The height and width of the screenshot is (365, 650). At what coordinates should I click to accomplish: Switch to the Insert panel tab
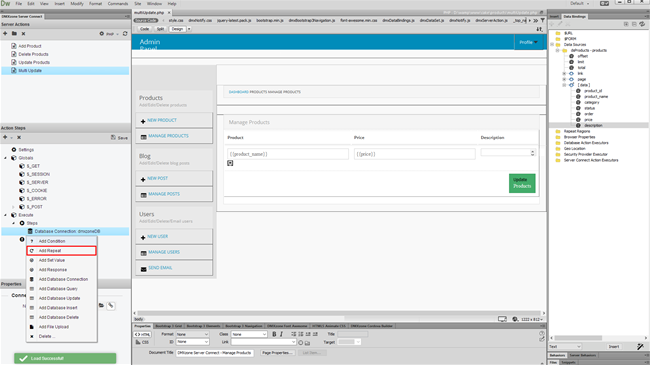click(554, 17)
